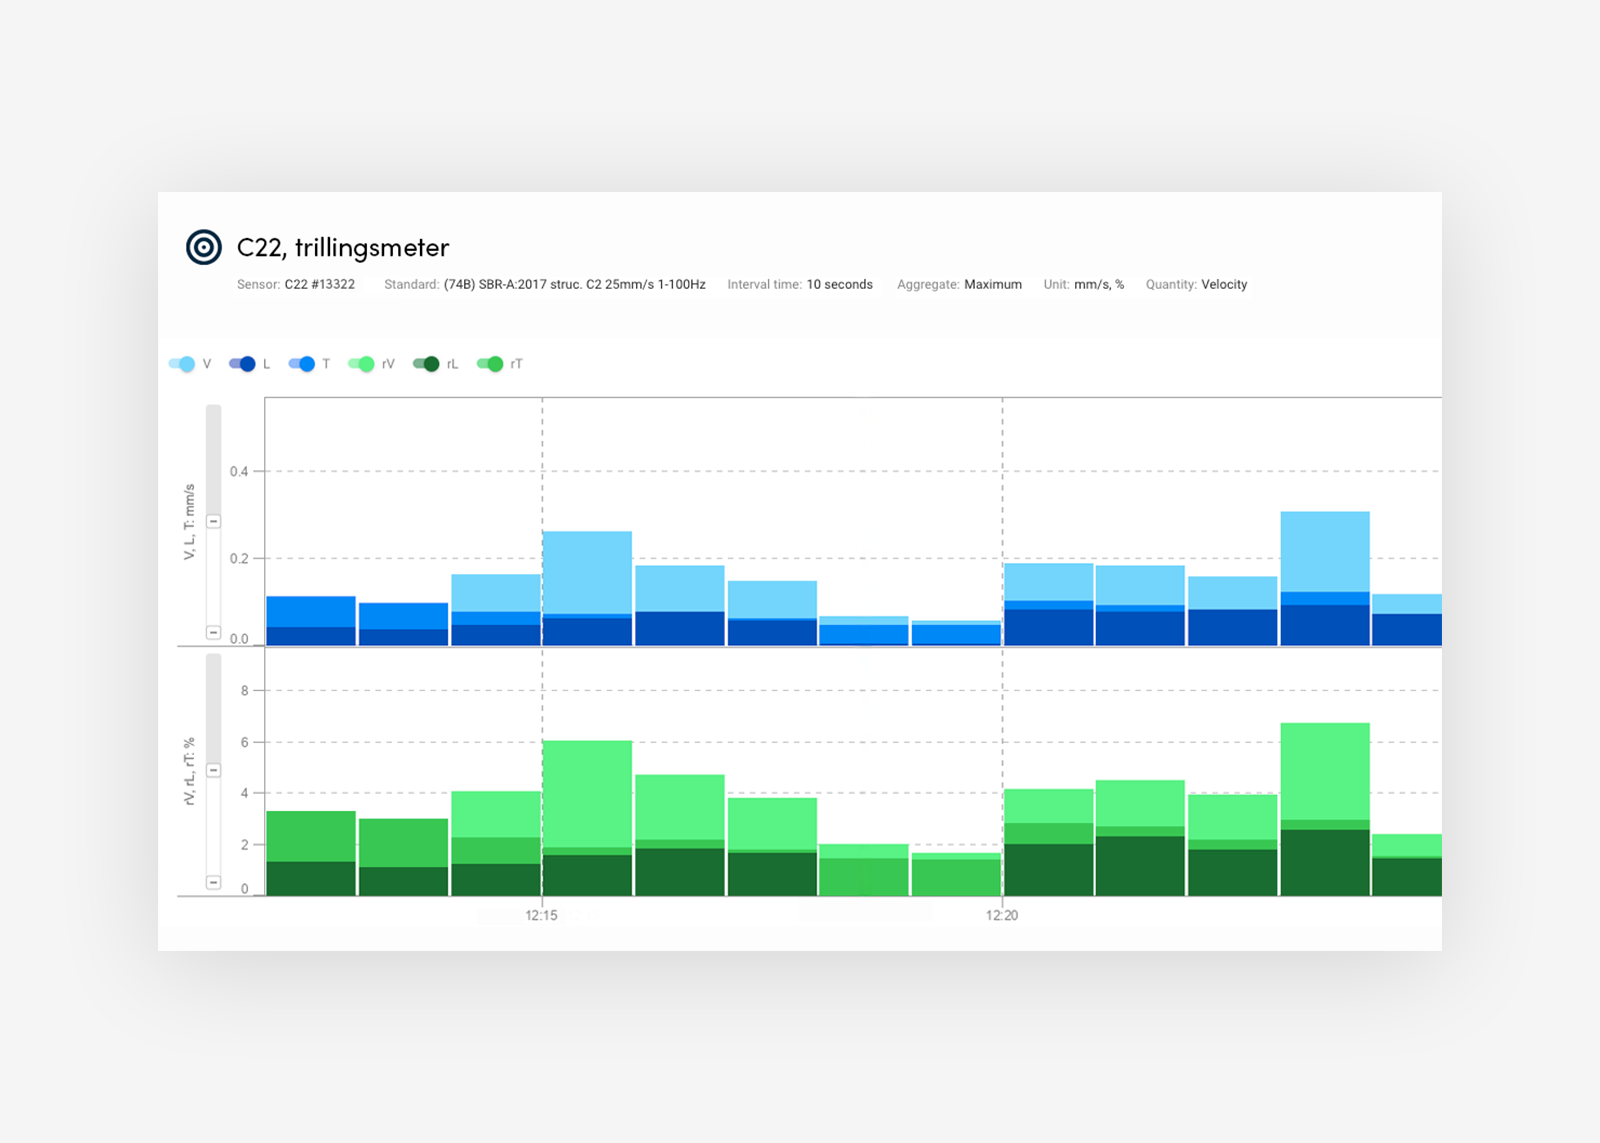Click the 12:15 time axis label
1600x1143 pixels.
542,915
